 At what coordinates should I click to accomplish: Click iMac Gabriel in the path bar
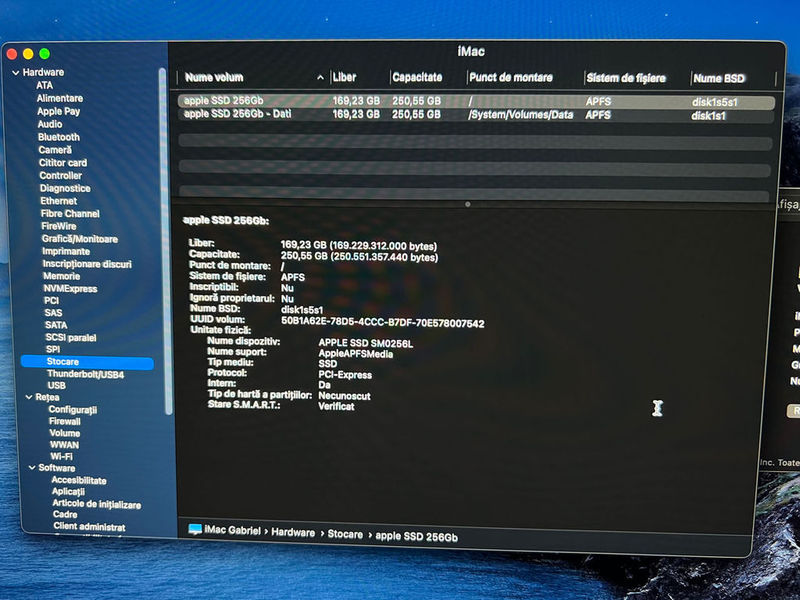pos(232,531)
